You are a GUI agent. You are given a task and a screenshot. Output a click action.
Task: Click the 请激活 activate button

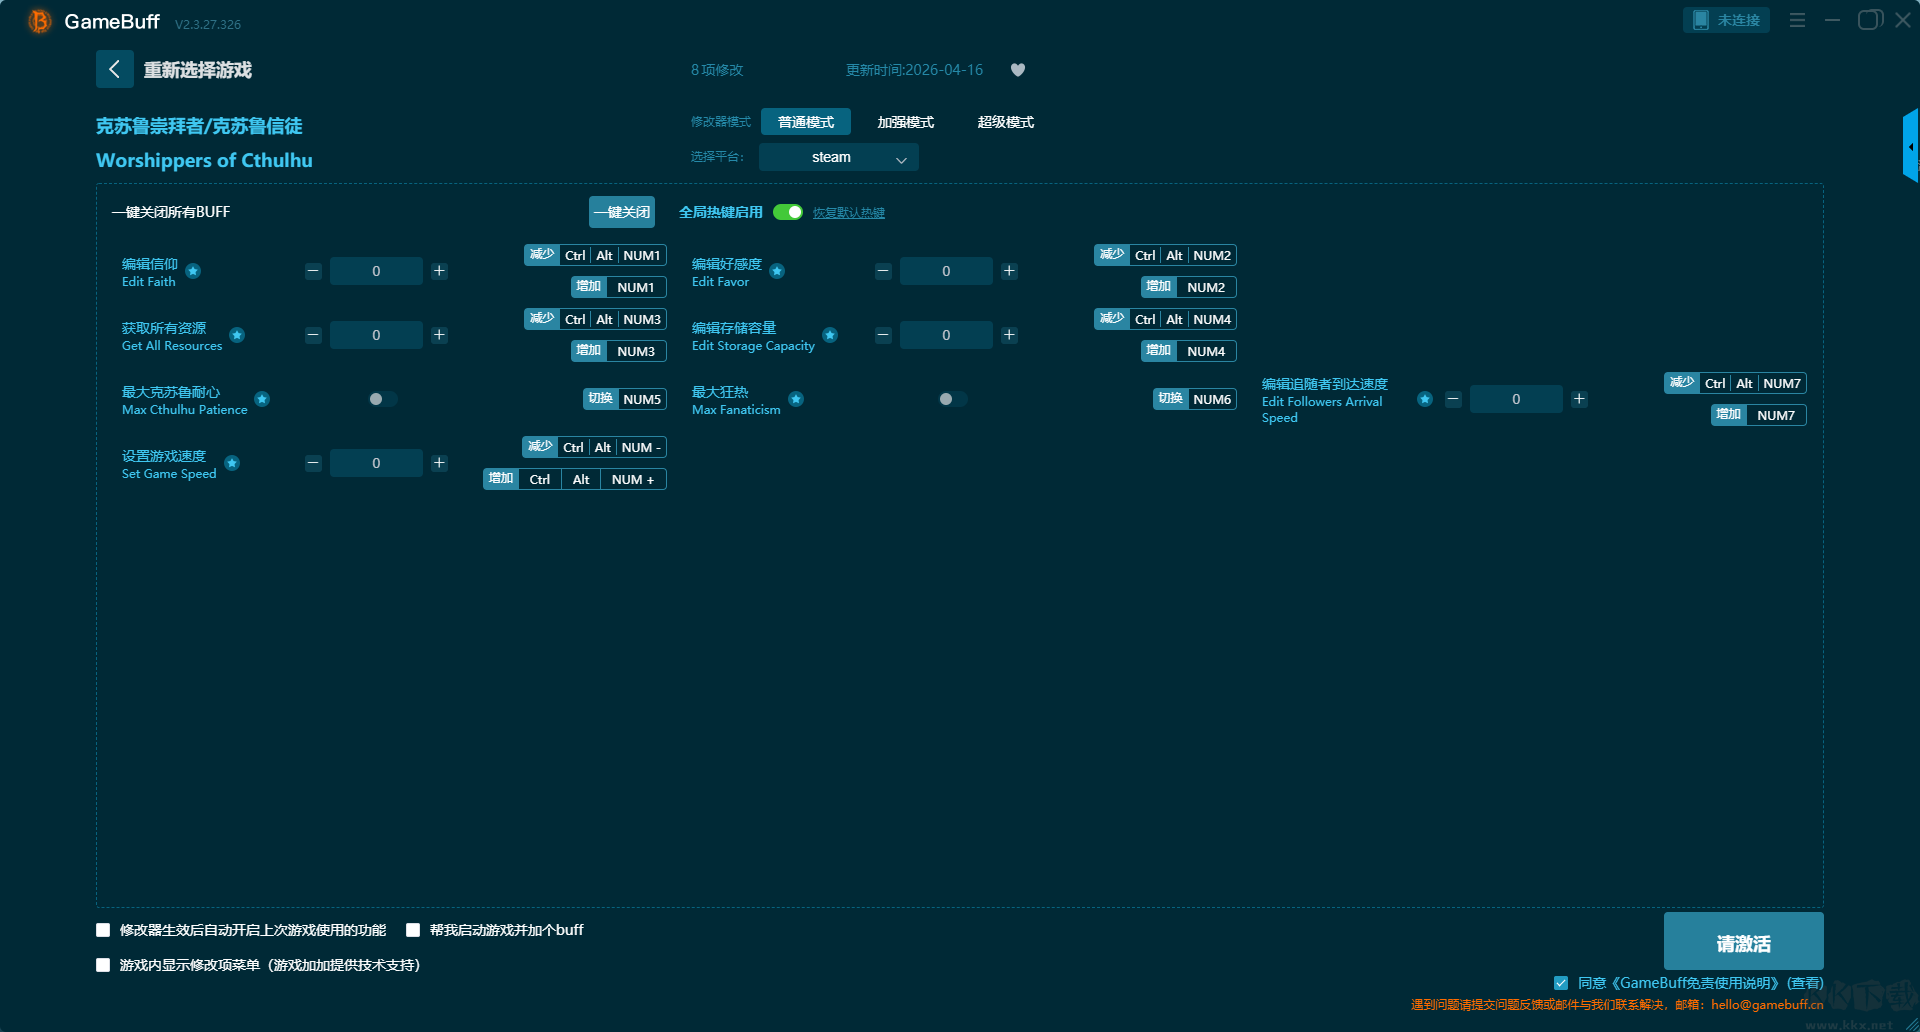coord(1744,943)
